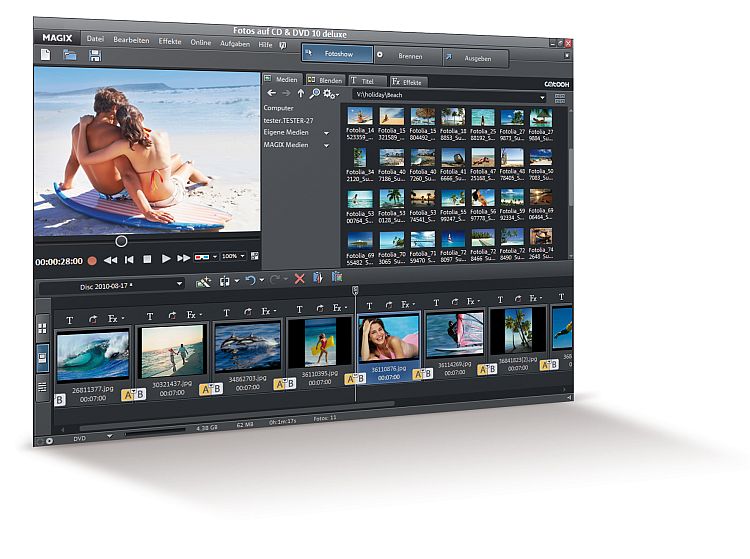Viewport: 750px width, 559px height.
Task: Click the red X delete icon
Action: point(299,279)
